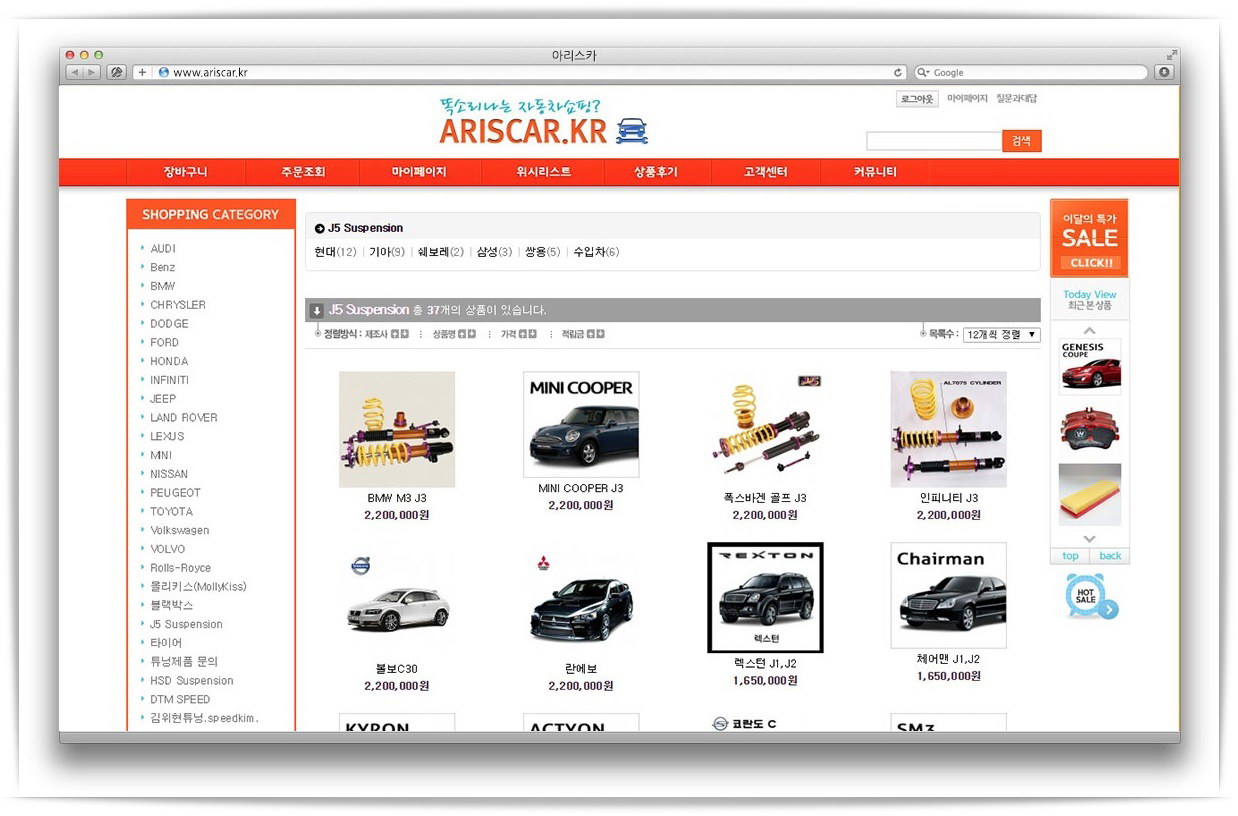This screenshot has height=816, width=1238.
Task: Filter by 삼성(3) subcategory
Action: click(494, 252)
